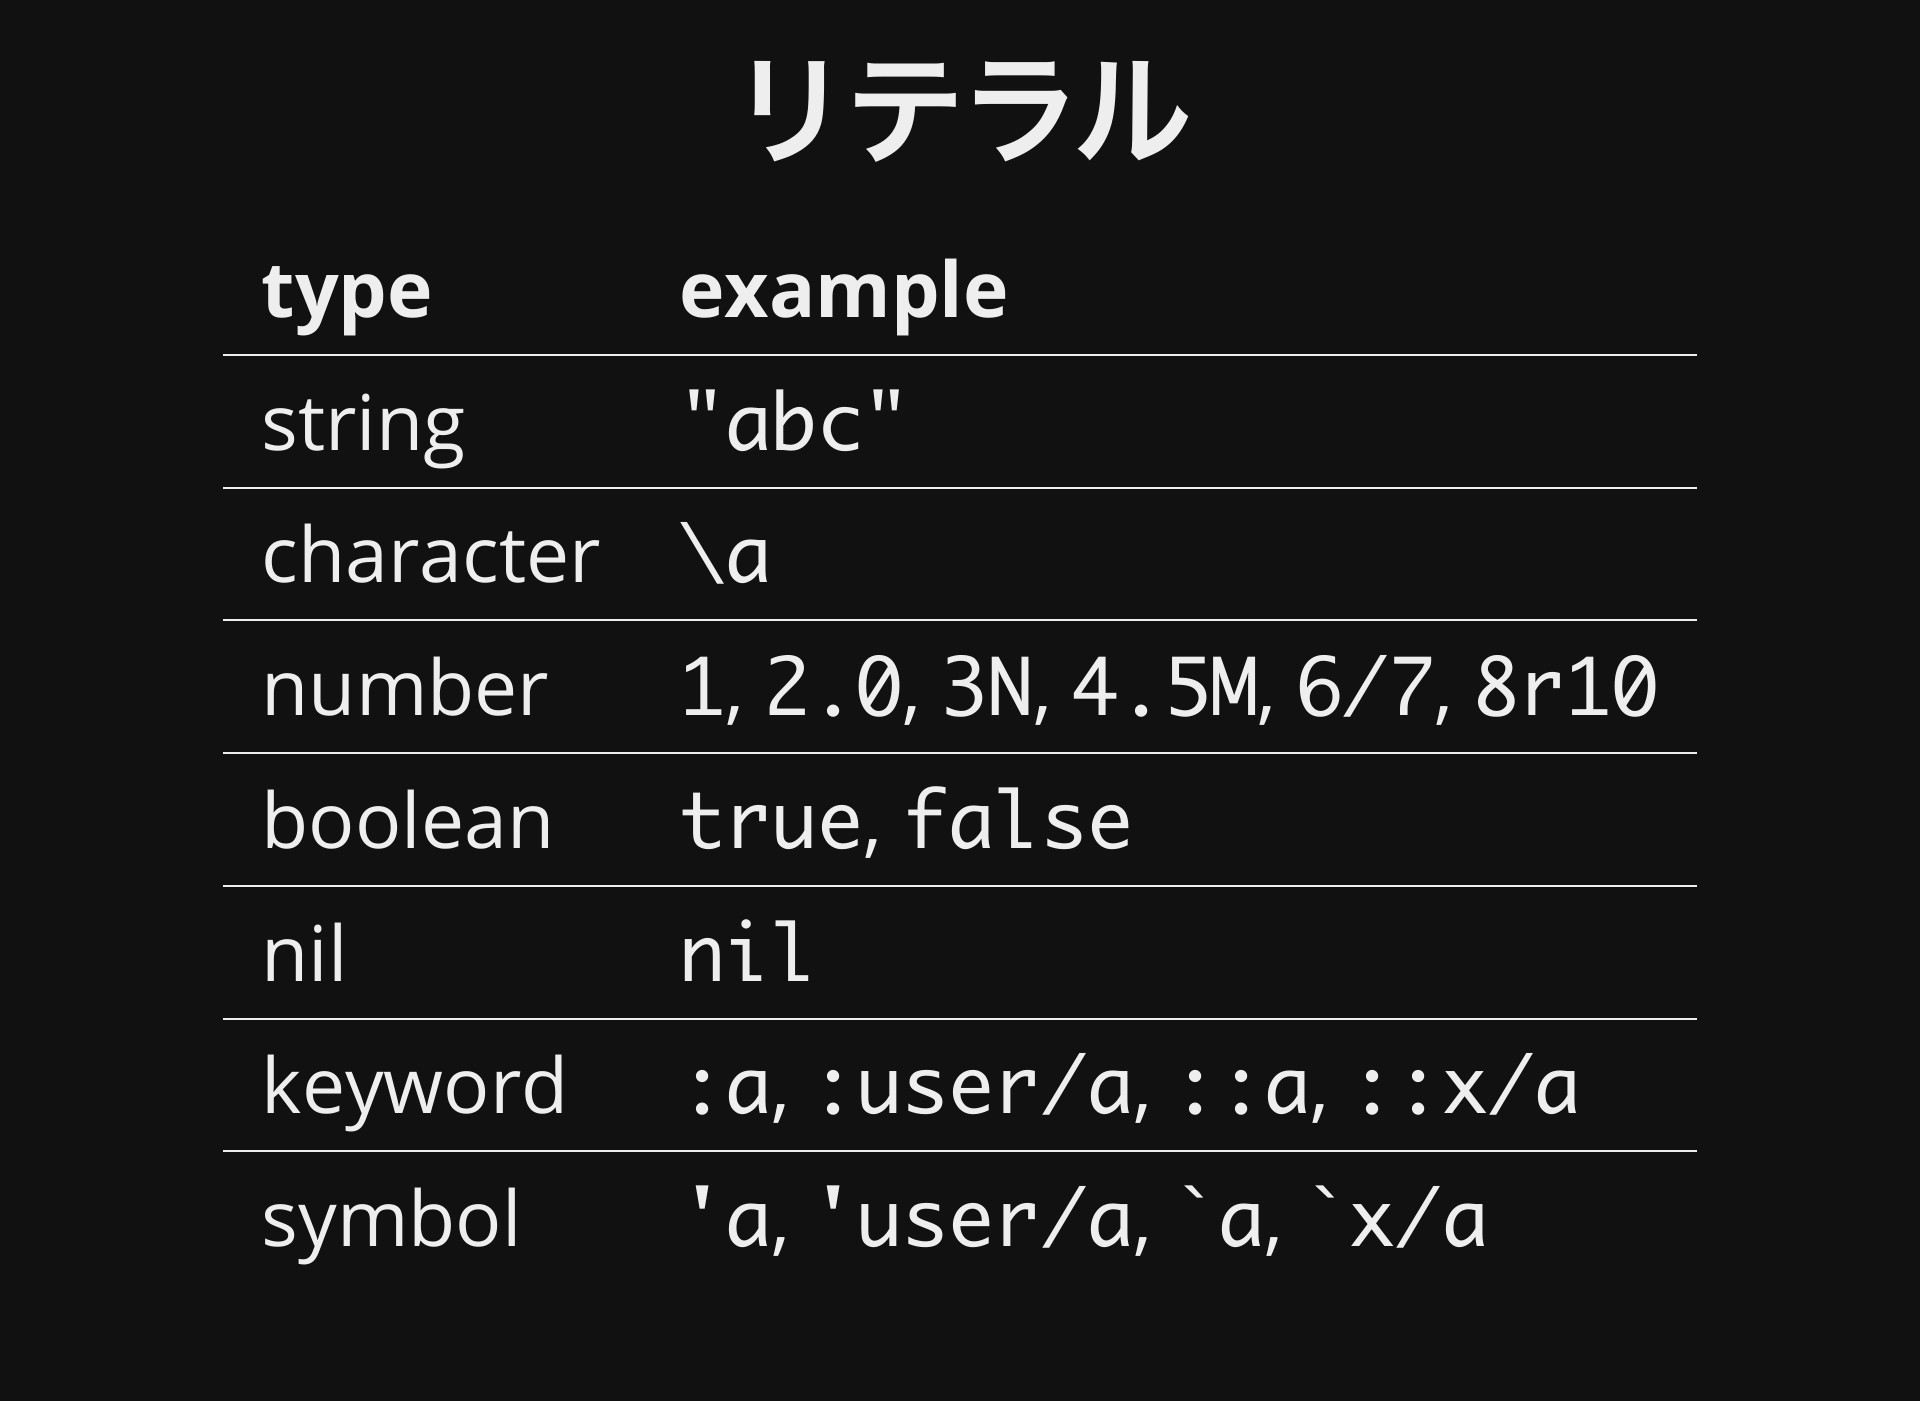Click the 'true' boolean example
The image size is (1920, 1401).
[x=770, y=820]
